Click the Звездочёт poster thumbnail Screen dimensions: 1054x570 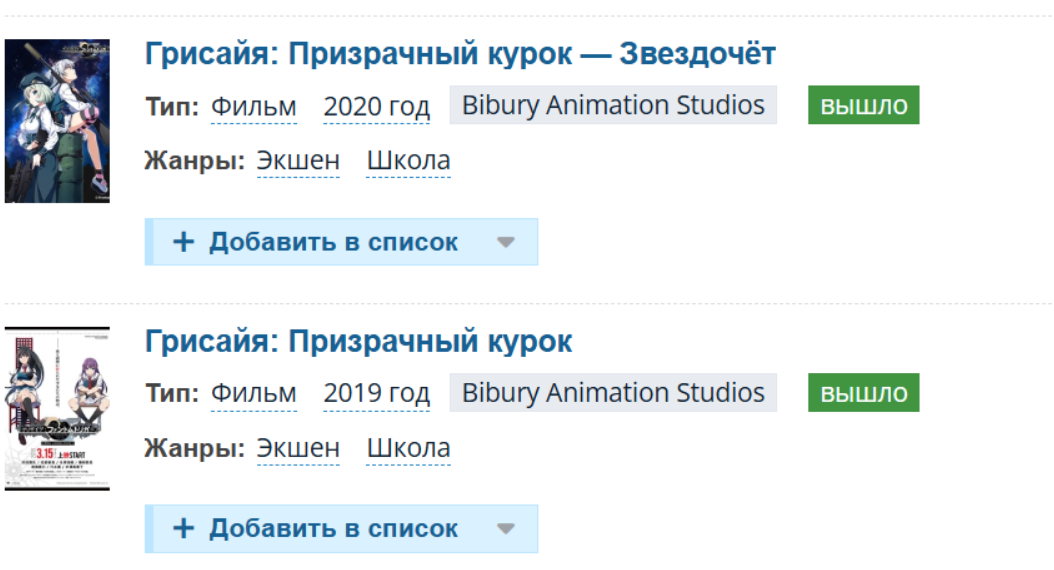(x=57, y=120)
